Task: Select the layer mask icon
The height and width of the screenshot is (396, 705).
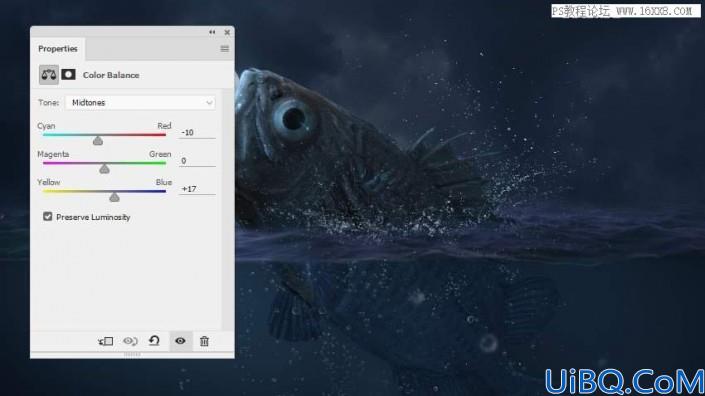Action: tap(68, 75)
